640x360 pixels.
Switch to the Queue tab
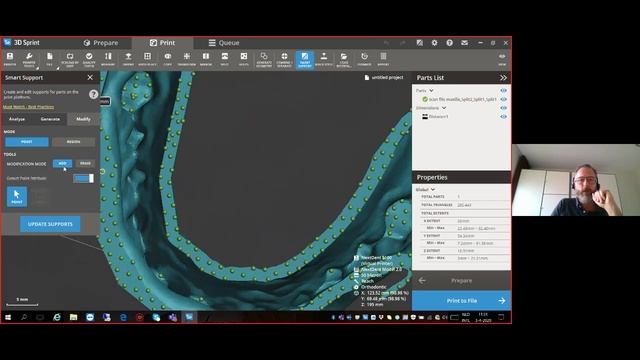(224, 43)
